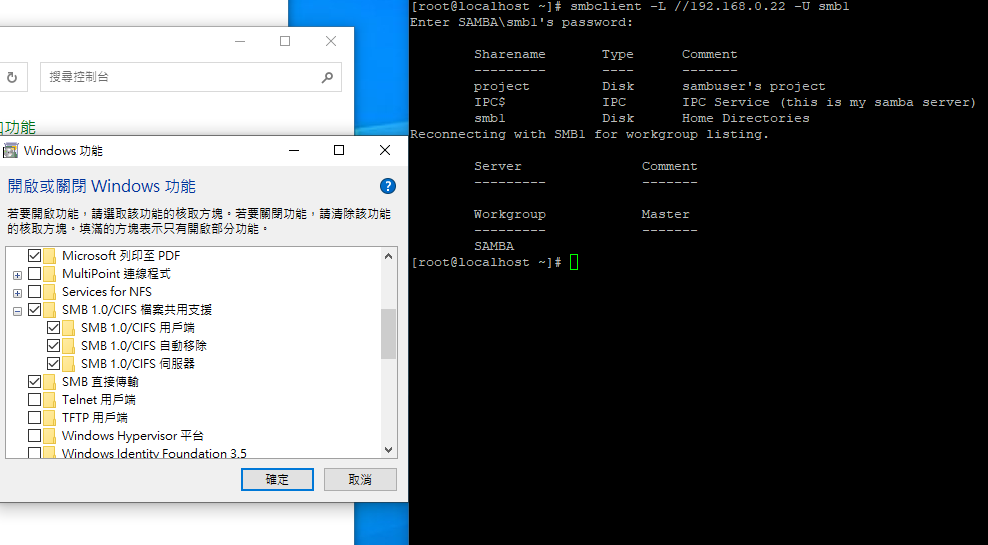Select Microsoft 列印至 PDF label
This screenshot has width=988, height=545.
point(121,256)
